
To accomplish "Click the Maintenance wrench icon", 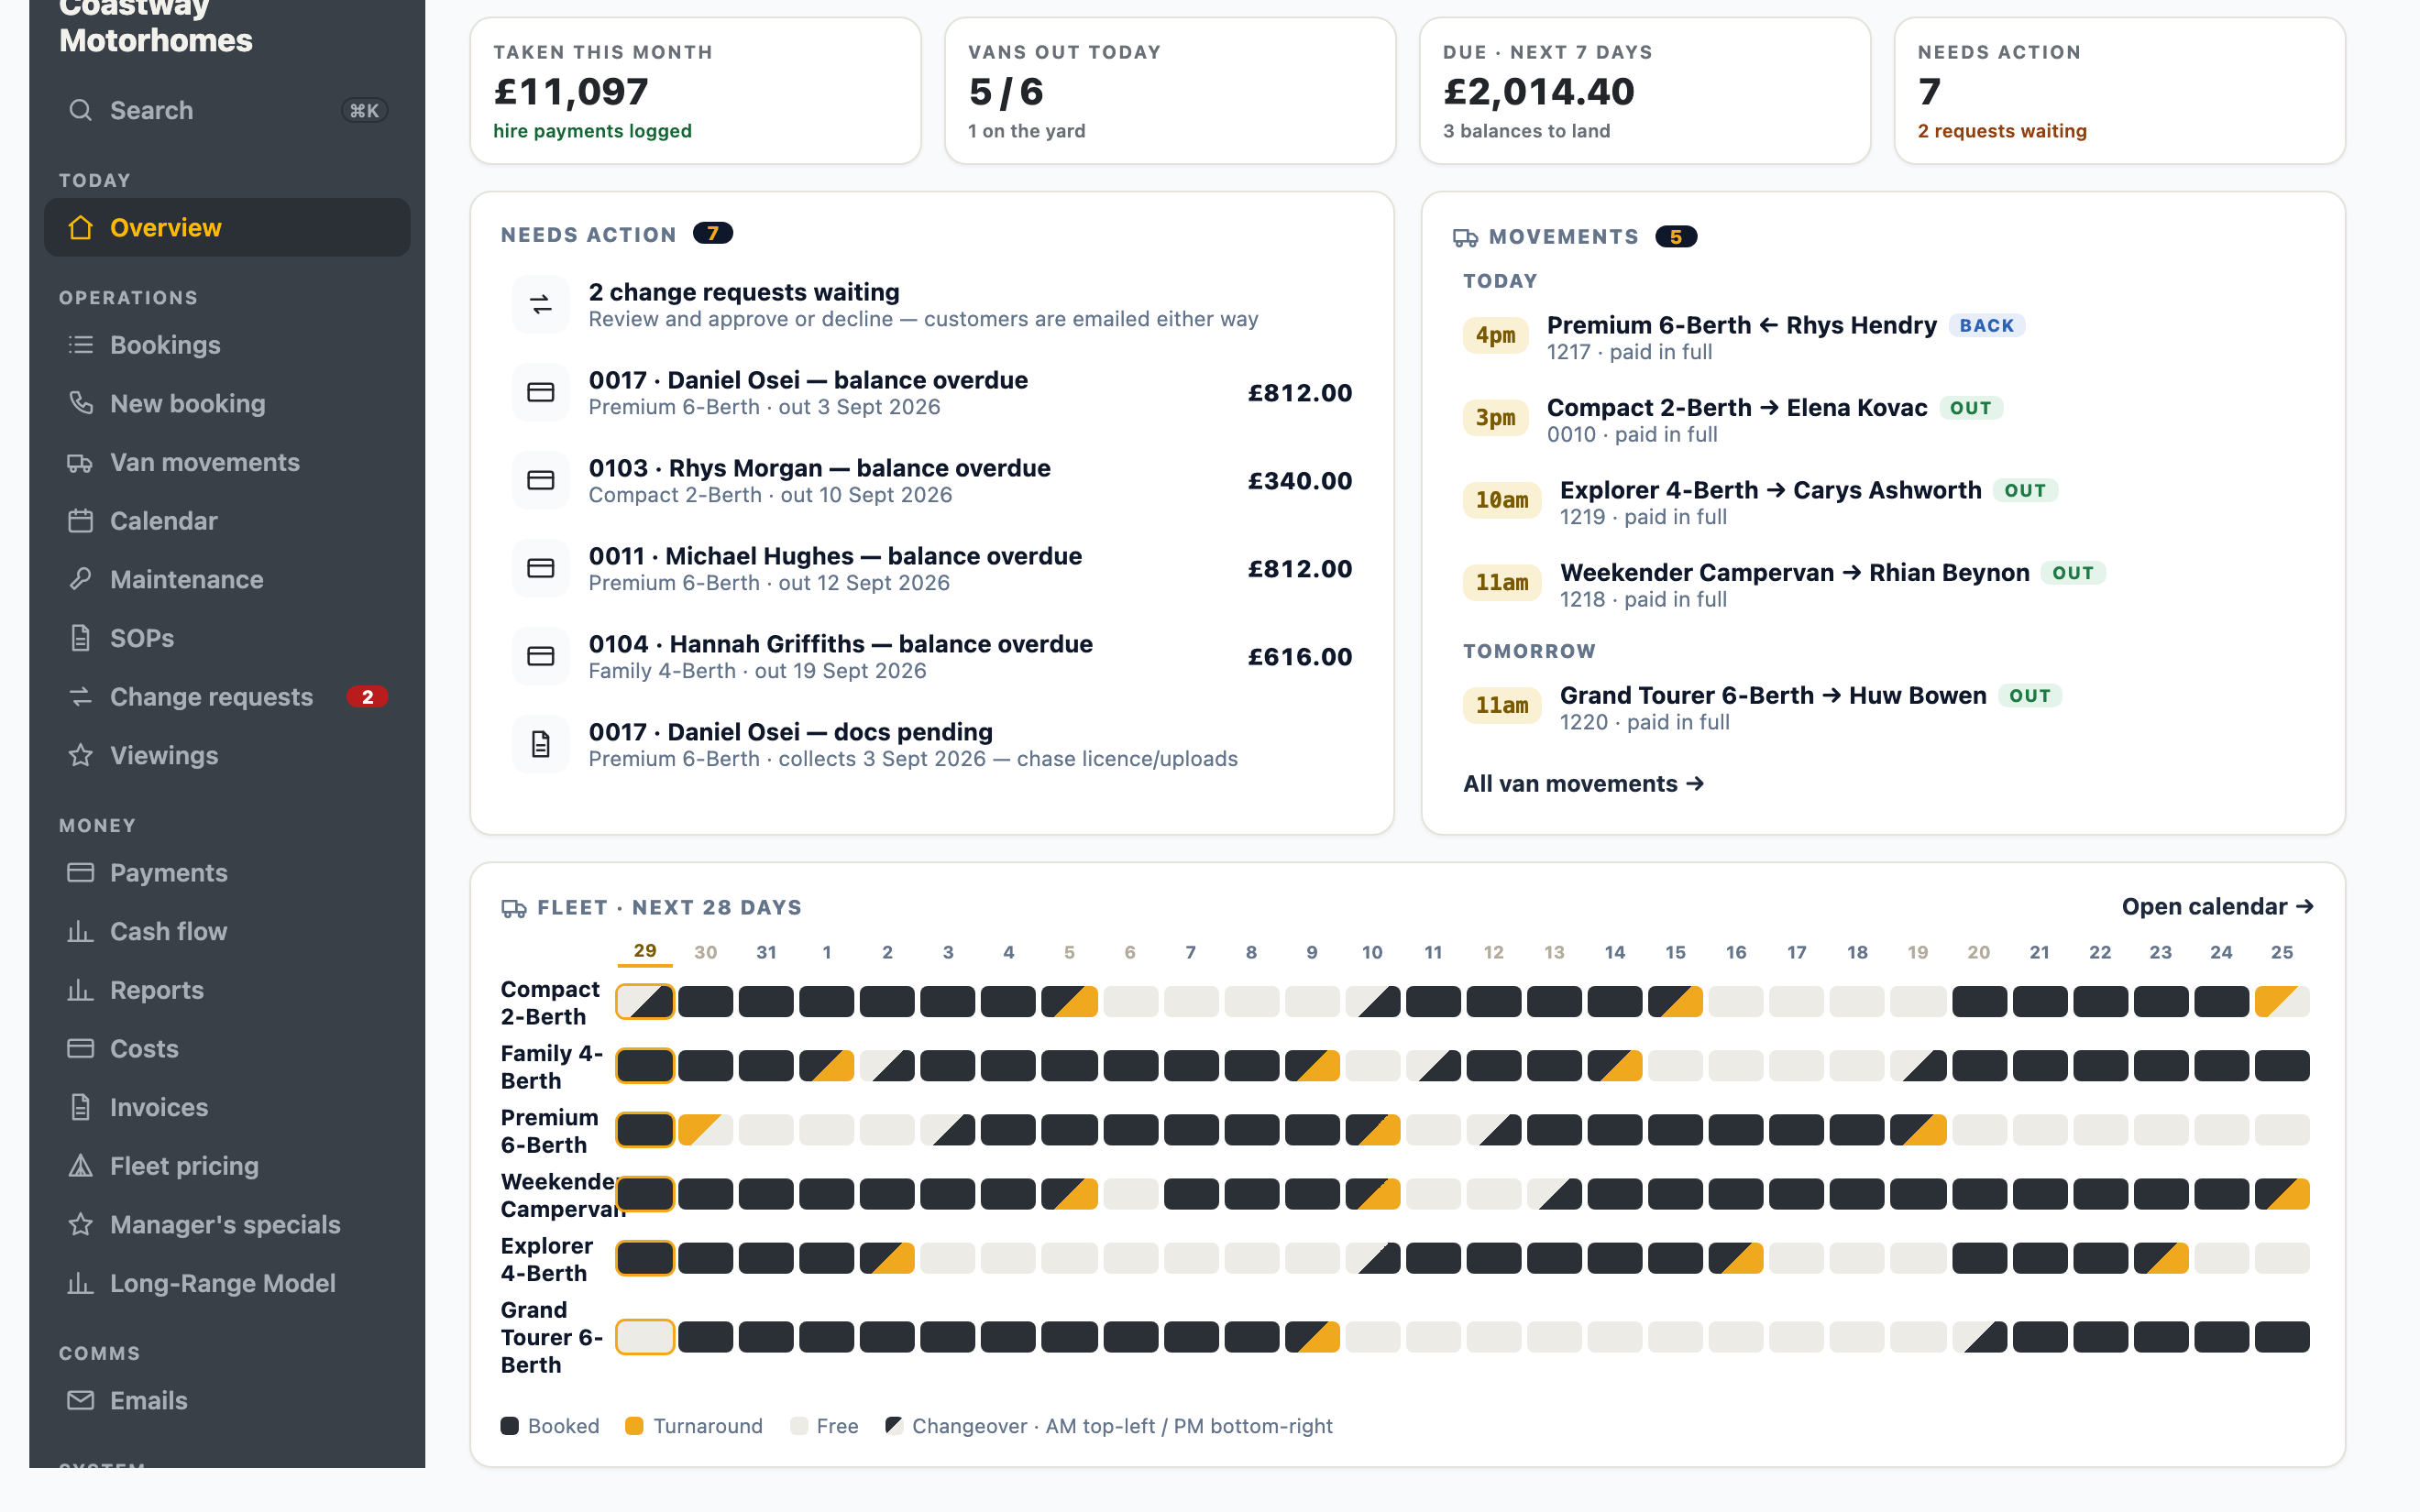I will (x=80, y=579).
